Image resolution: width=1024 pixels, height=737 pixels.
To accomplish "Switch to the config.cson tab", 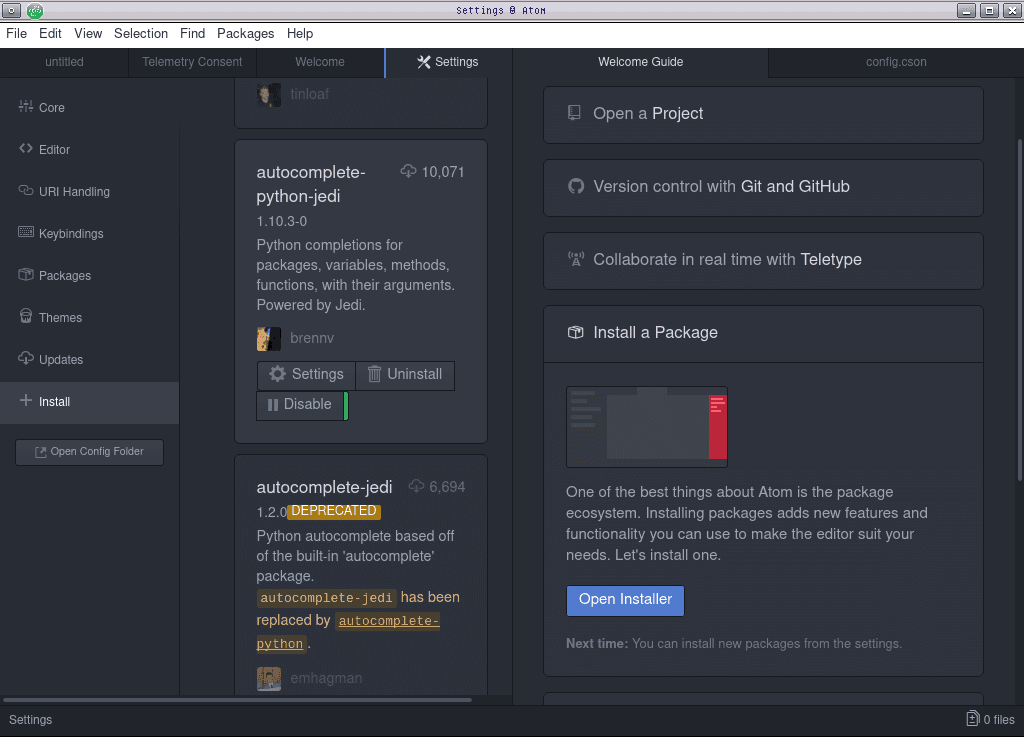I will 896,62.
